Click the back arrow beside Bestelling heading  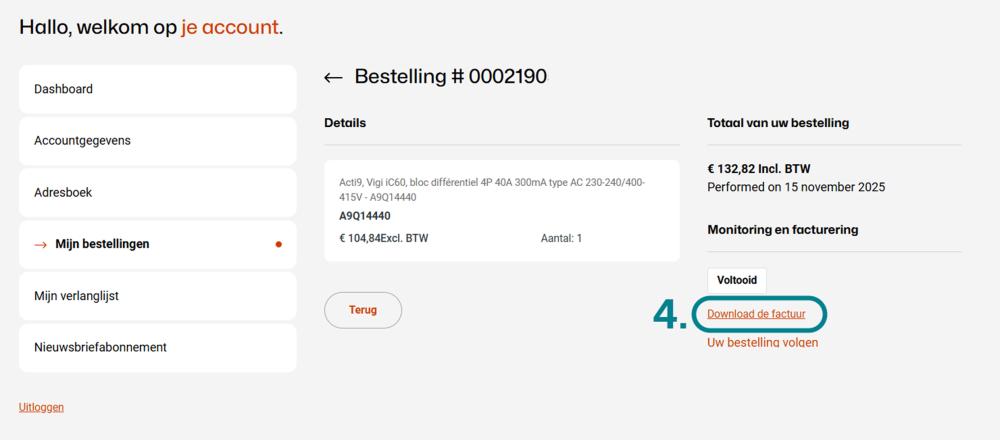click(333, 77)
